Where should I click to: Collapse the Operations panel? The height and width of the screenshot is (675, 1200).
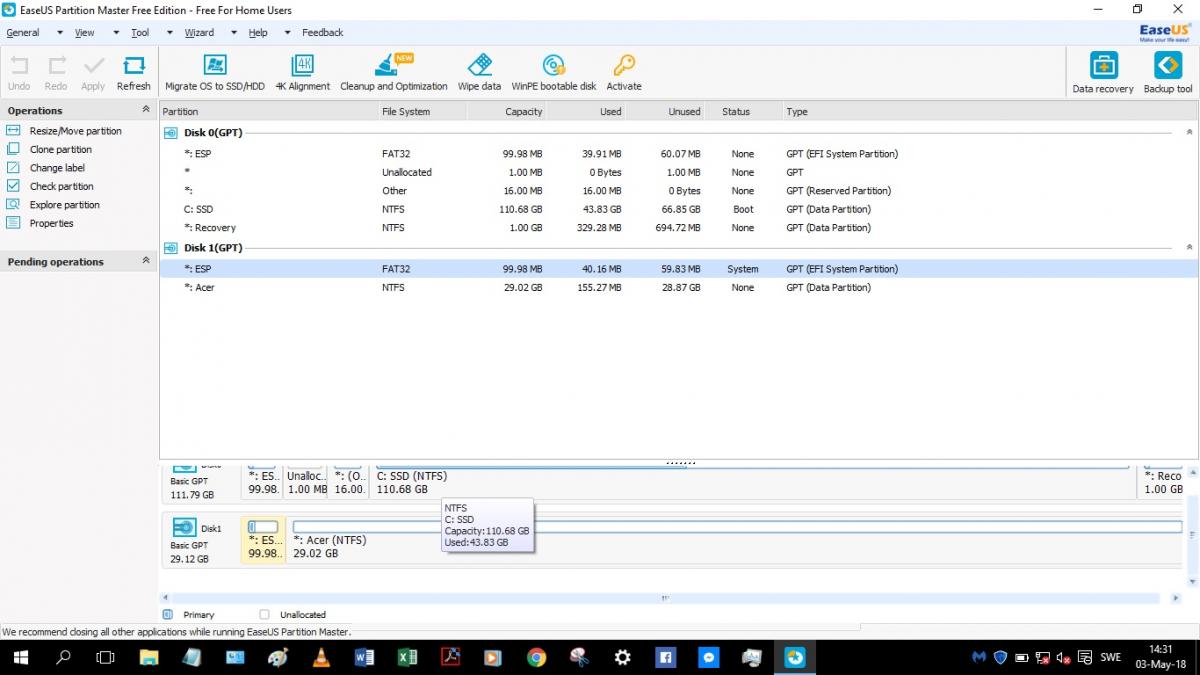(146, 110)
